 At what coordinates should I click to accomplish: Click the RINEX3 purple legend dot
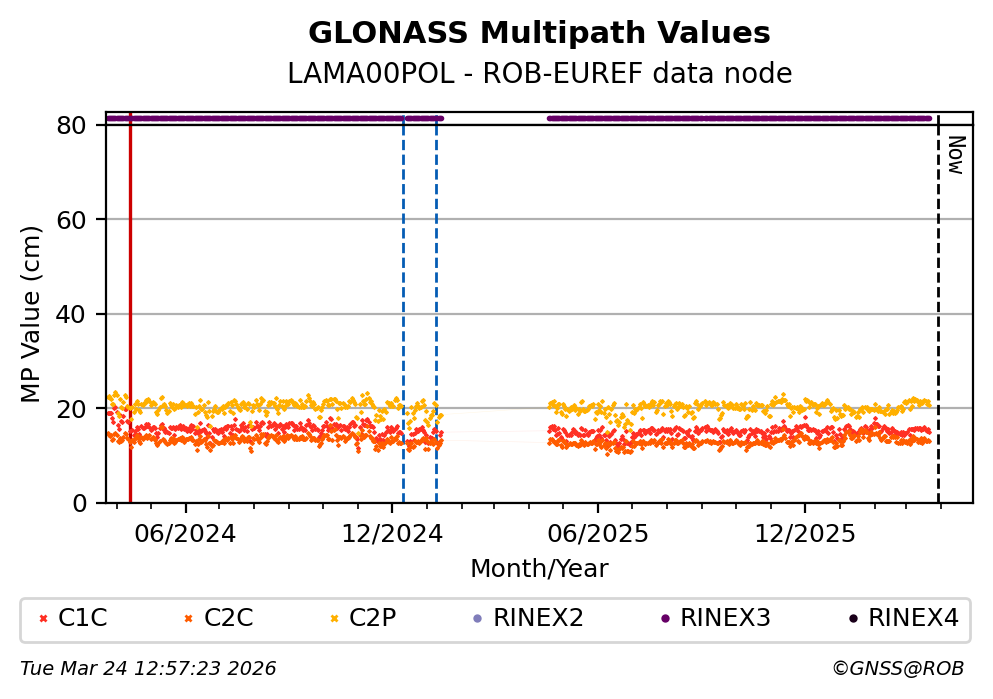(665, 619)
